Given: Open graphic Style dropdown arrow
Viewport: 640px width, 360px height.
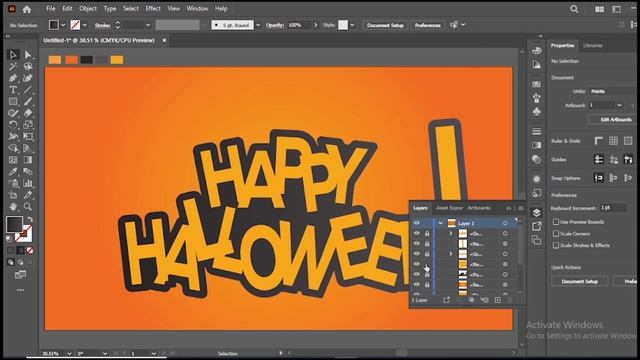Looking at the screenshot, I should pos(353,25).
